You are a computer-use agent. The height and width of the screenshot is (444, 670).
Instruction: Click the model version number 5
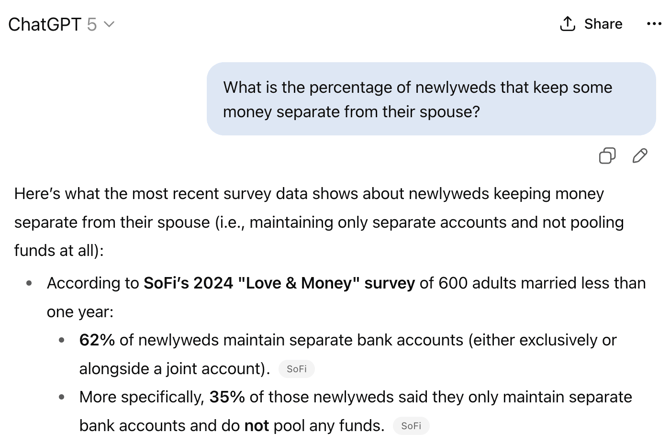point(91,24)
